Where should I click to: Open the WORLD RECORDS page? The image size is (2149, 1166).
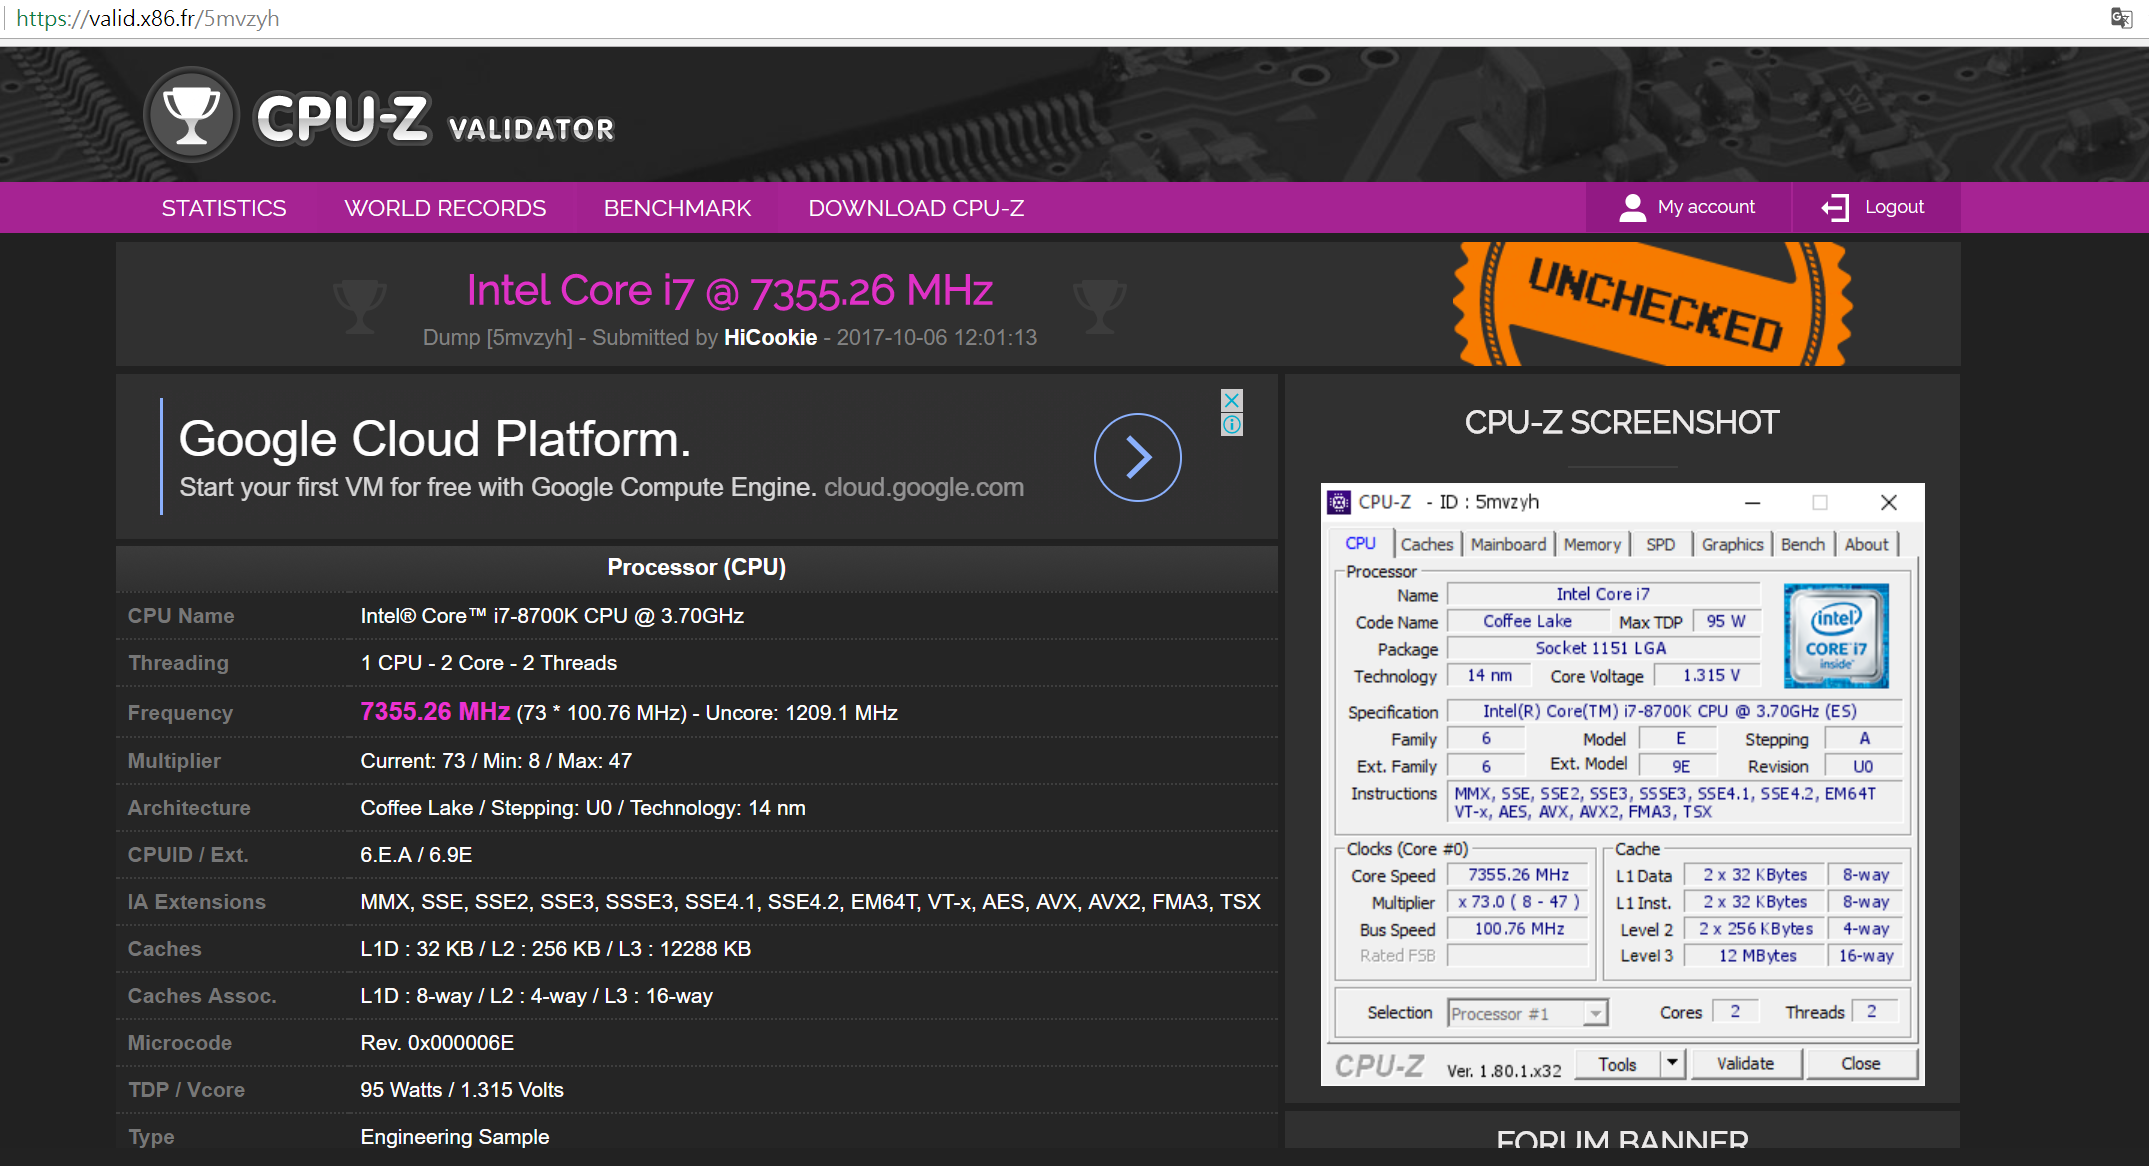pyautogui.click(x=445, y=208)
